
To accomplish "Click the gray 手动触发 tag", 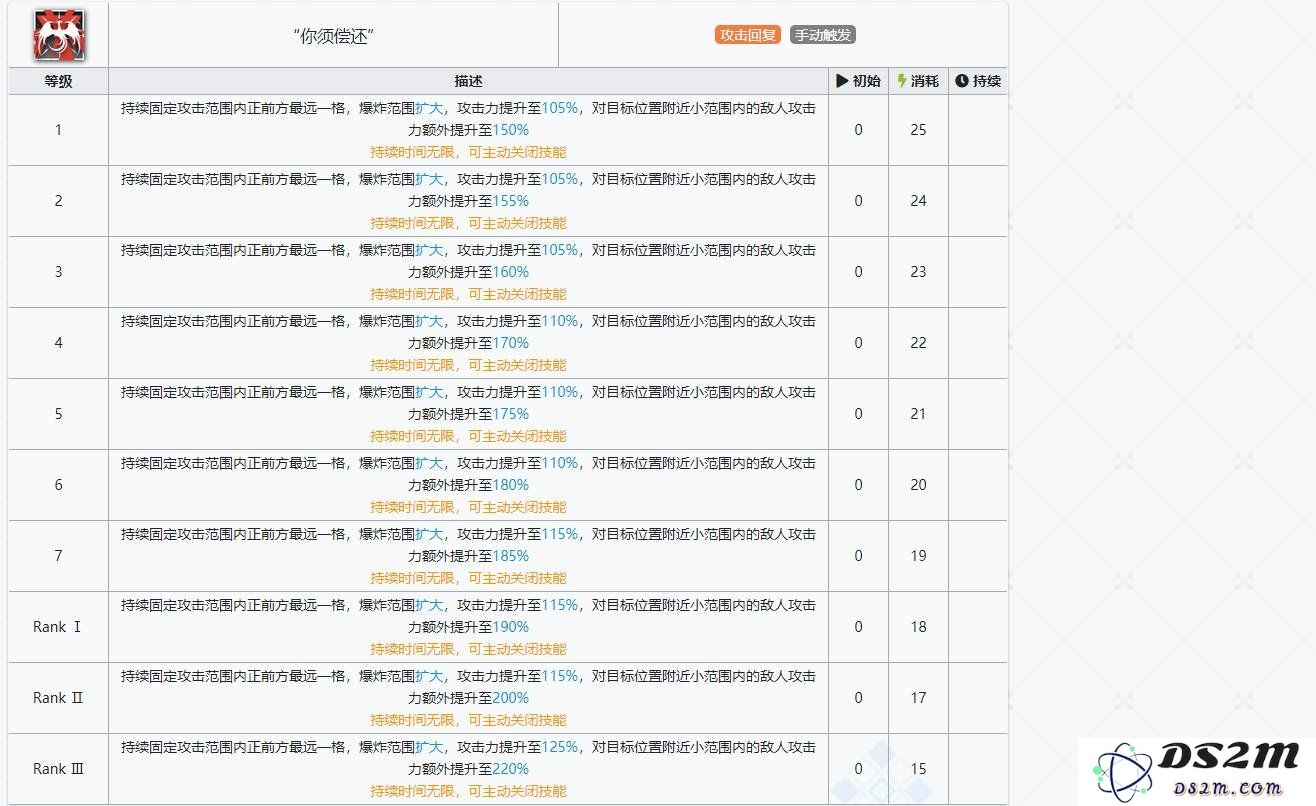I will [823, 35].
